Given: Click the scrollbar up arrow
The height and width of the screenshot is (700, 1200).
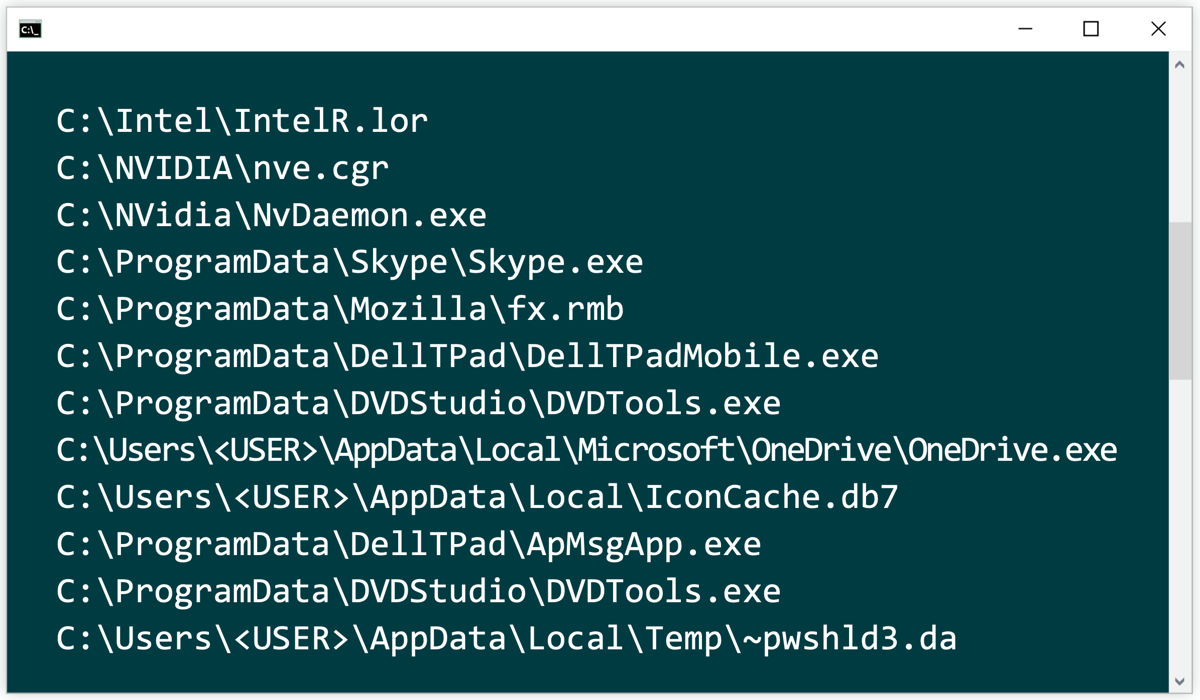Looking at the screenshot, I should click(x=1180, y=63).
